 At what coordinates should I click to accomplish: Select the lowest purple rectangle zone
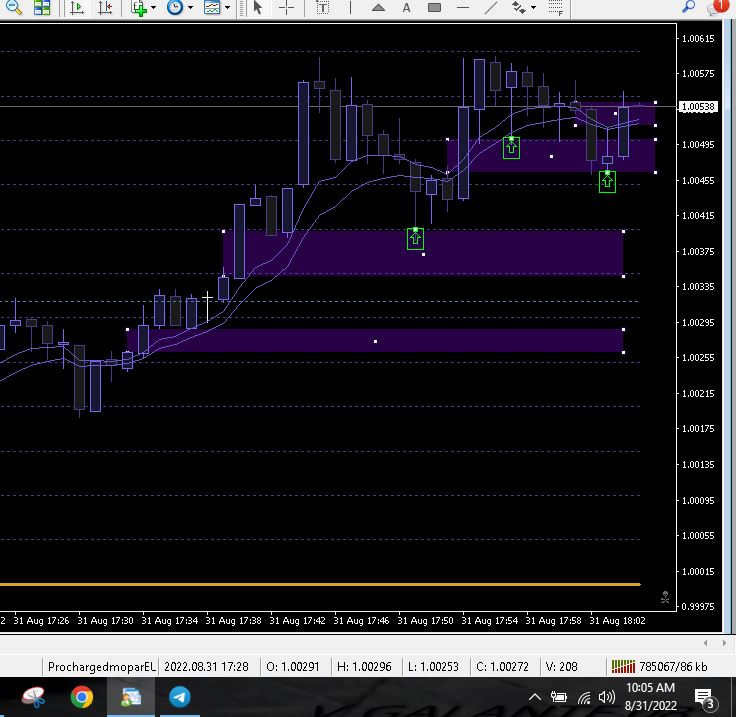click(375, 341)
